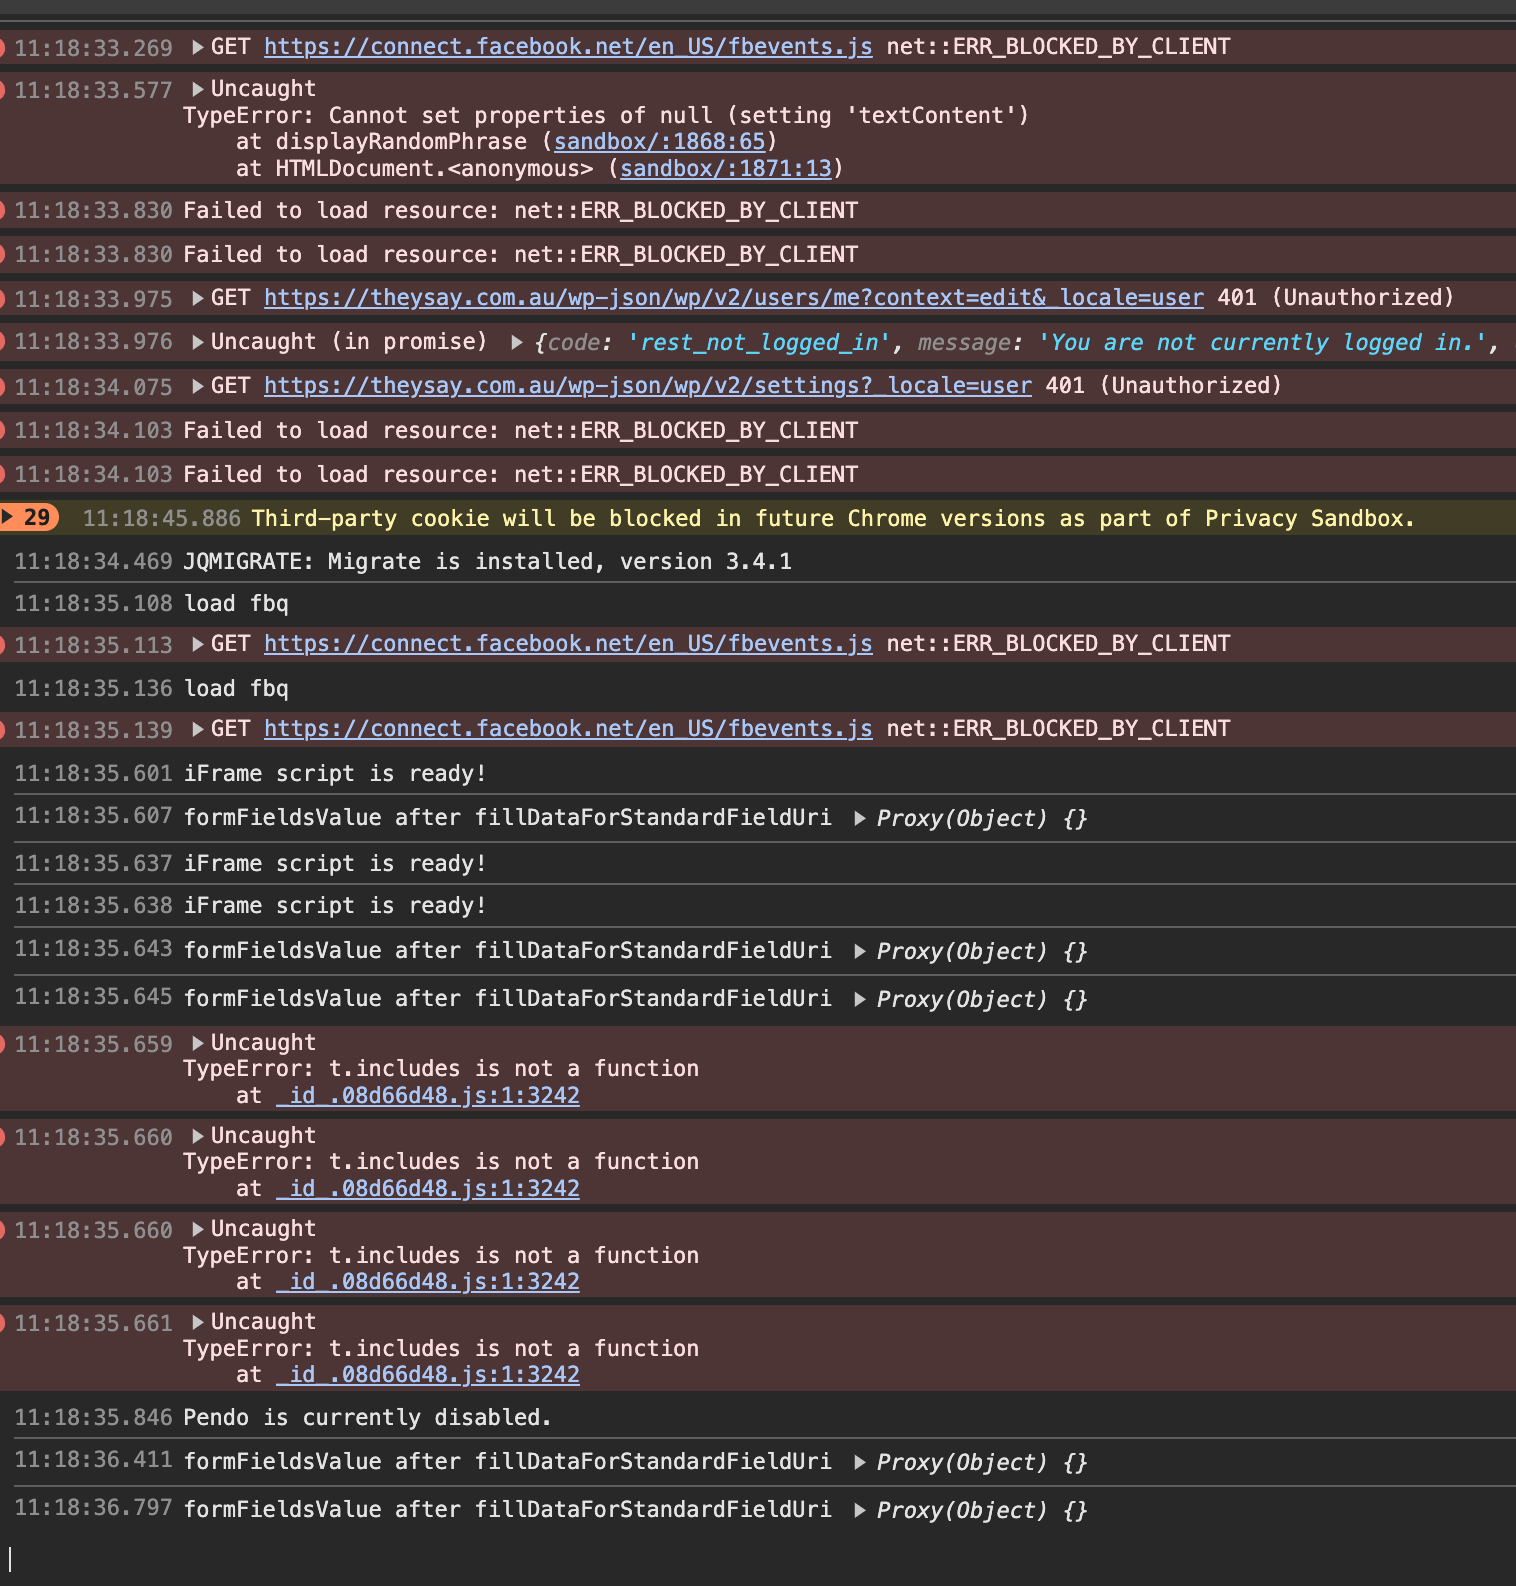Open _id_.08d66d48.js link at 11:18:35.661

pyautogui.click(x=428, y=1375)
